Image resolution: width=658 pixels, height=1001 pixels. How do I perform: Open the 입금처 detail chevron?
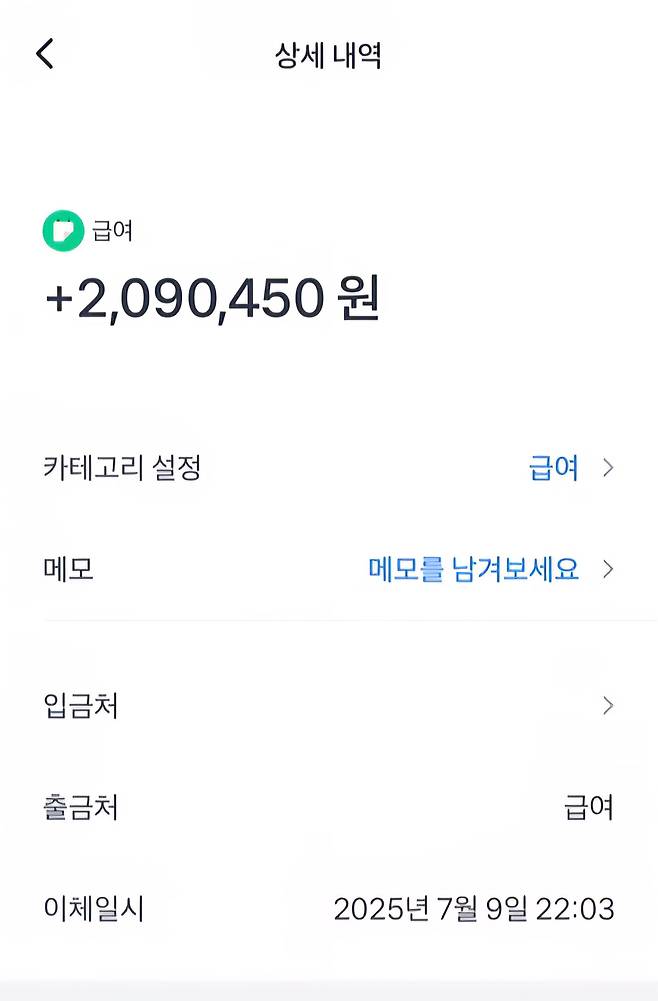pos(608,705)
